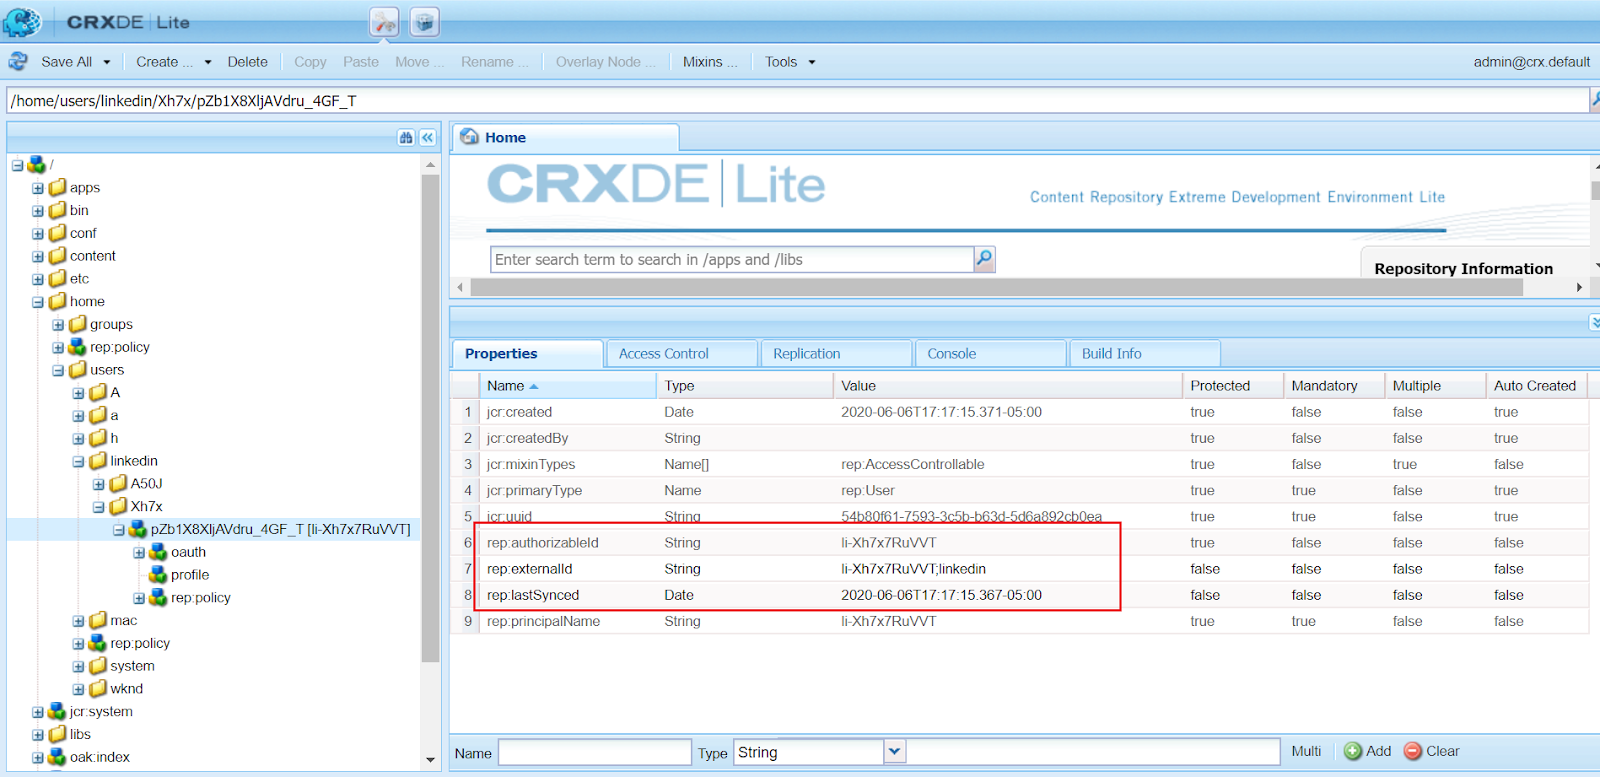Collapse the properties panel via chevron icon
This screenshot has height=777, width=1600.
(x=1594, y=322)
